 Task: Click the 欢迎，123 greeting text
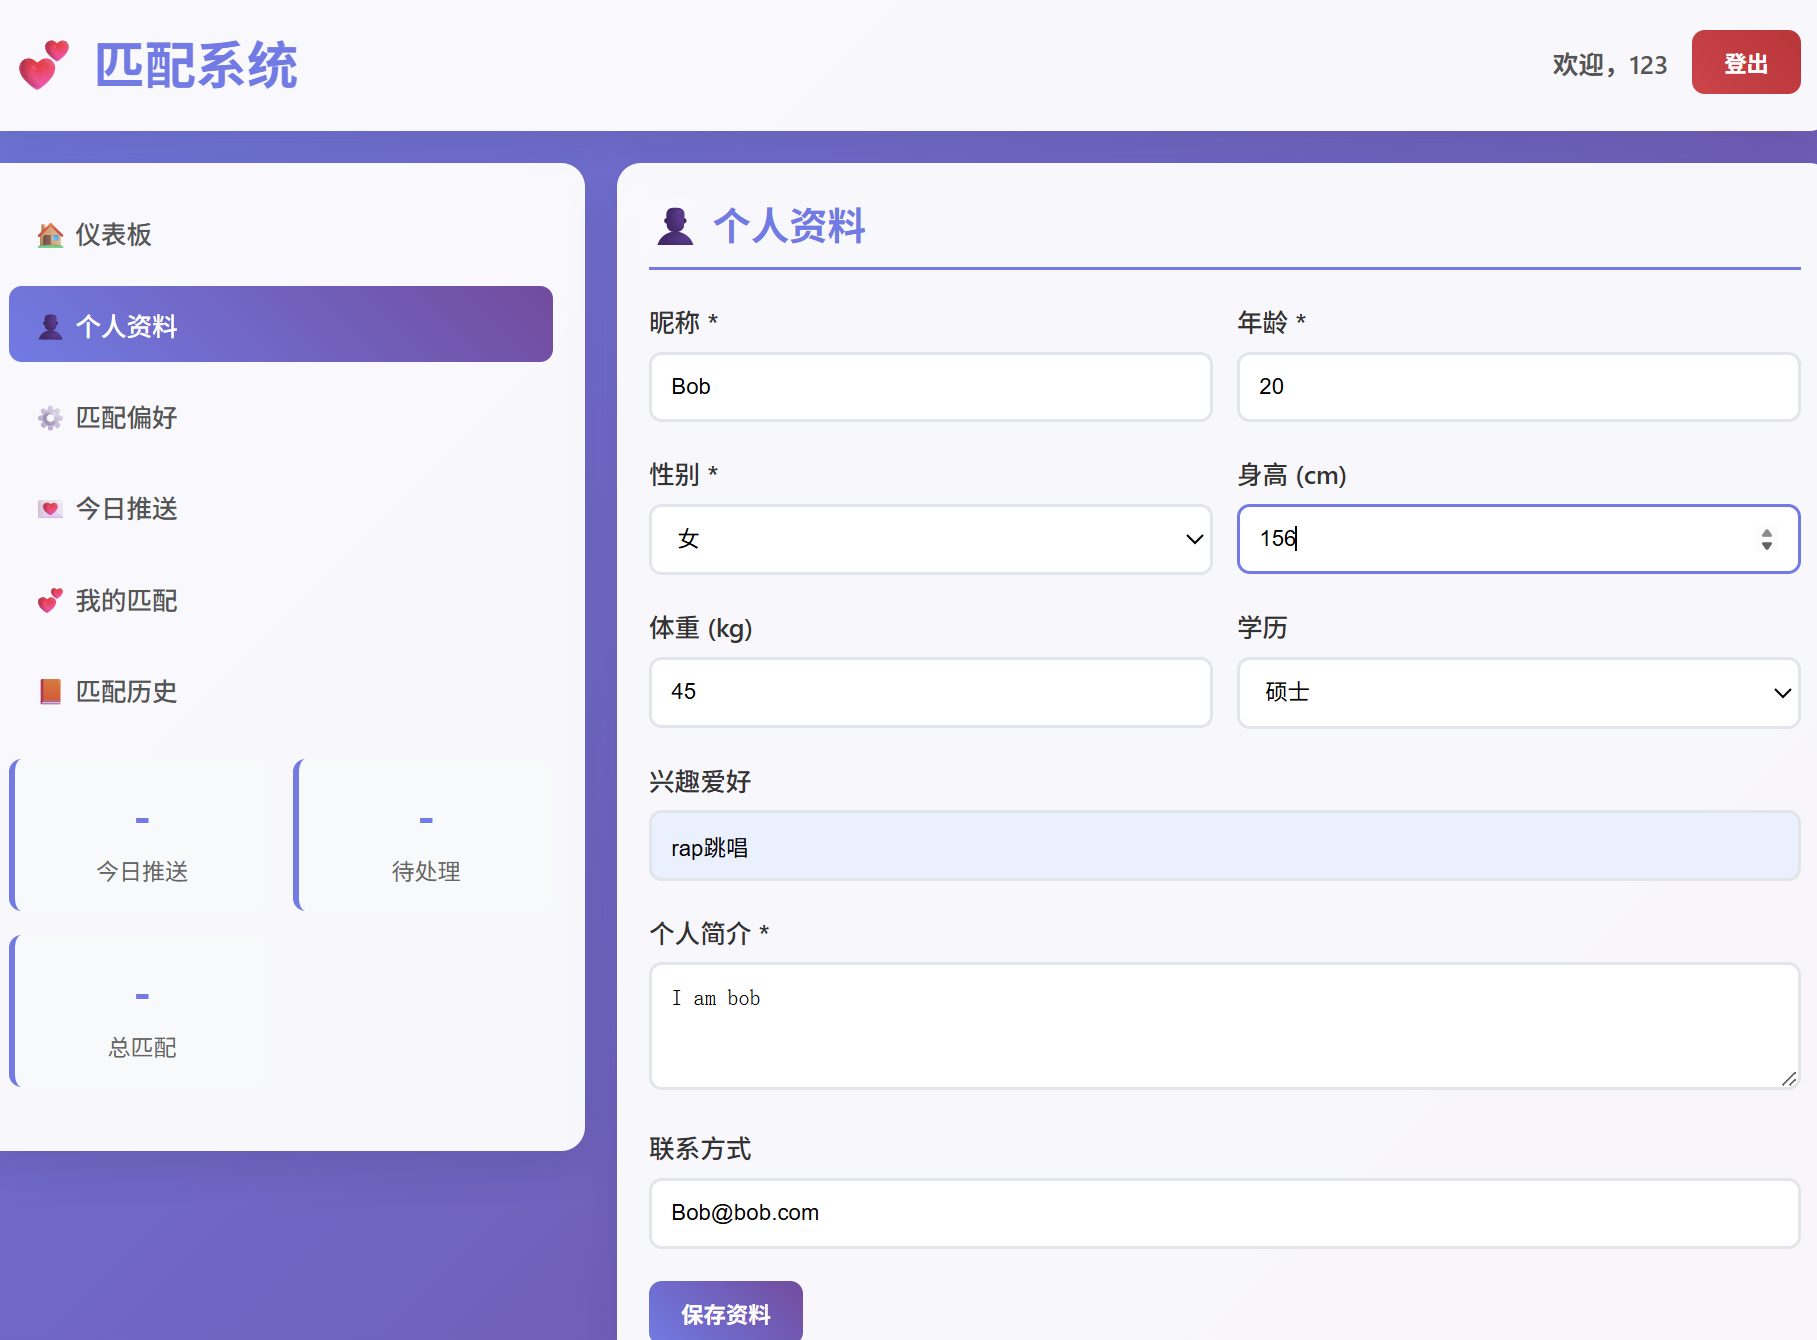coord(1609,65)
